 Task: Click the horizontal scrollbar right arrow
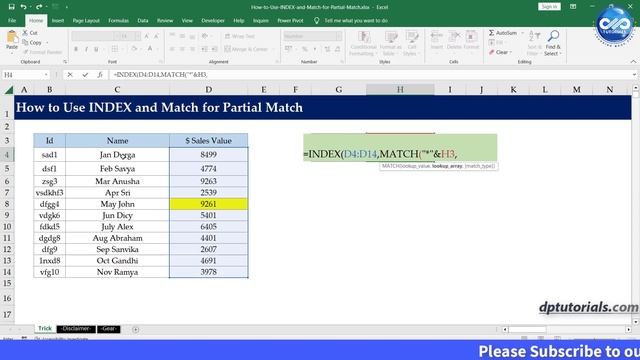(629, 329)
